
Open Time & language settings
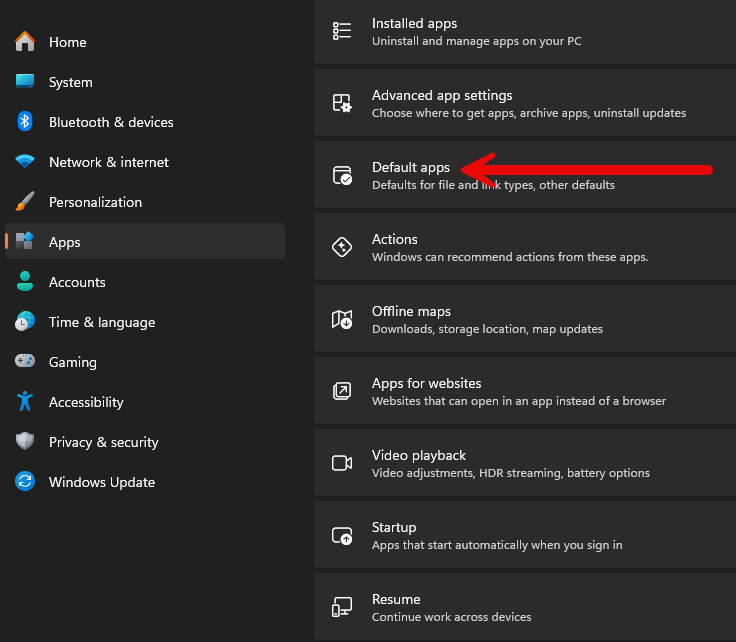(101, 322)
